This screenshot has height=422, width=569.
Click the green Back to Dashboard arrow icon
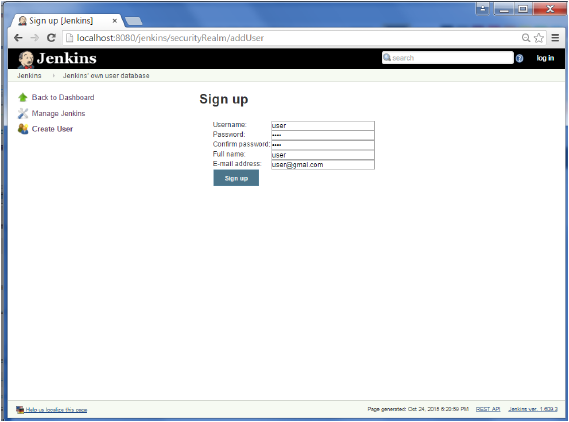click(x=23, y=97)
